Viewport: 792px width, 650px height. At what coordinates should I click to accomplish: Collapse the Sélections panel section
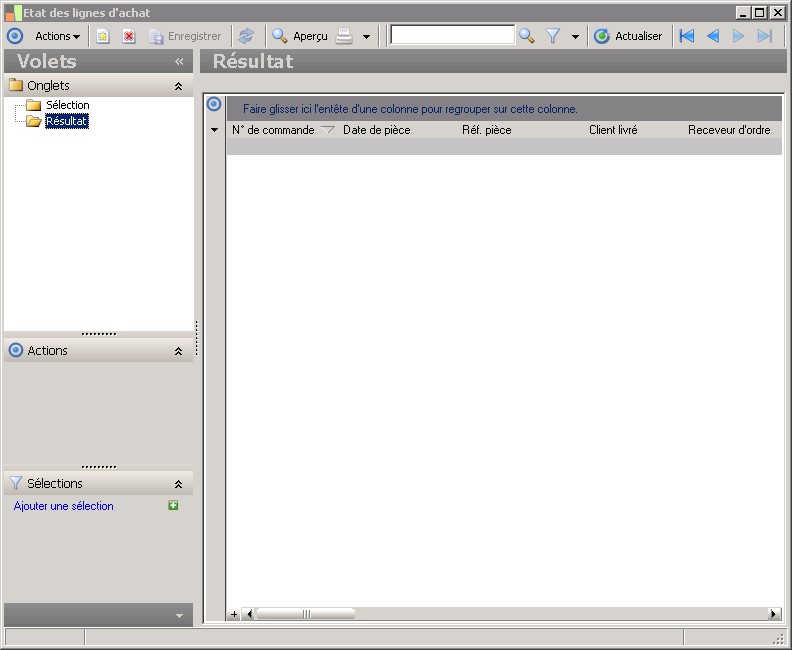178,484
